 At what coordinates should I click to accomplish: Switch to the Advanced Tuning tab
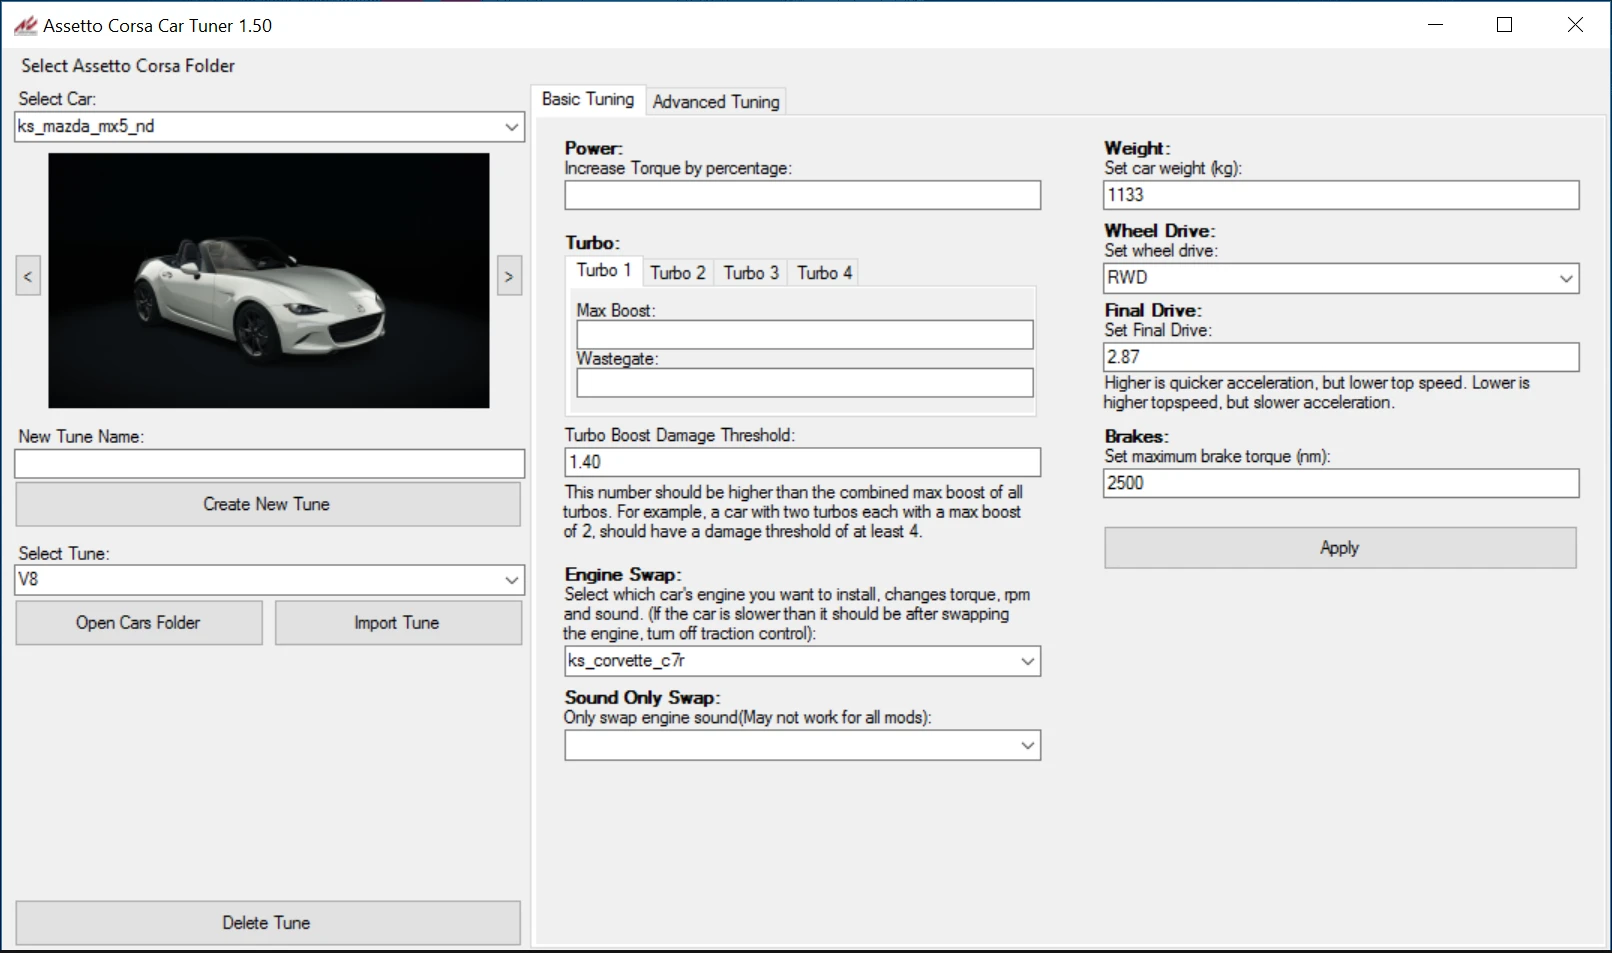716,101
